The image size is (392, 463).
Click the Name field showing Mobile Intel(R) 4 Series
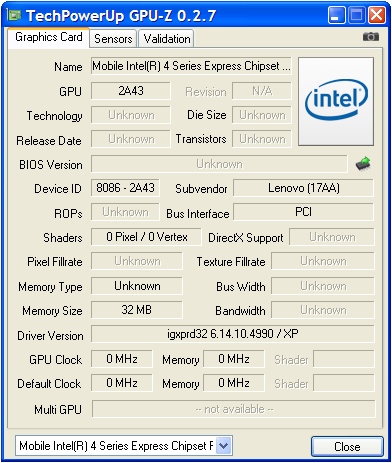point(191,66)
